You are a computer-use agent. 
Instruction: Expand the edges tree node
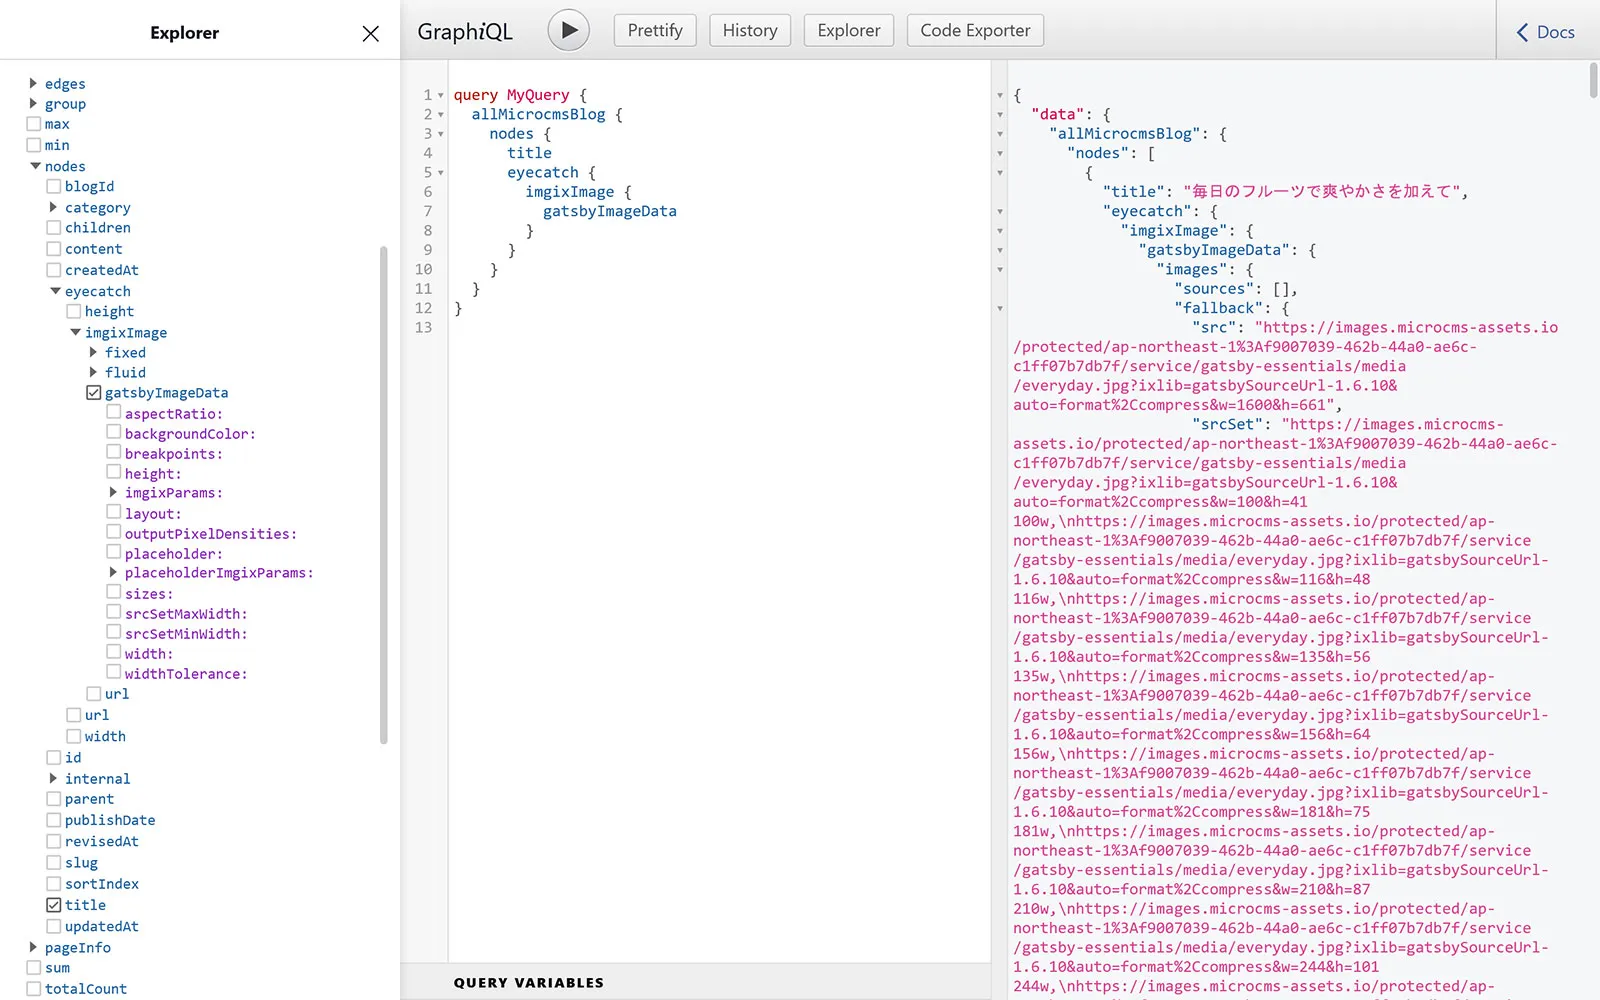(x=33, y=84)
